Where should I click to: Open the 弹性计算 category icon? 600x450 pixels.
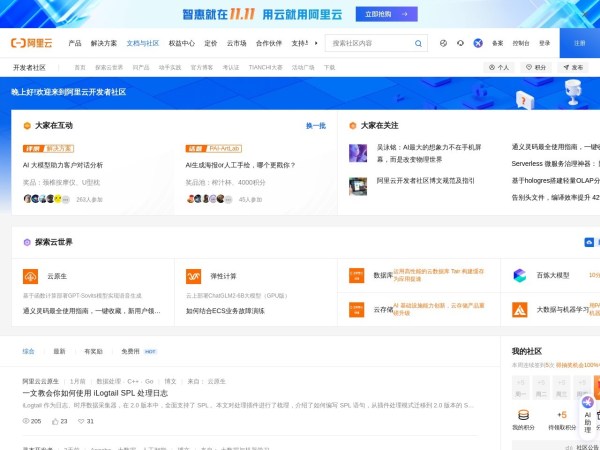coord(194,275)
